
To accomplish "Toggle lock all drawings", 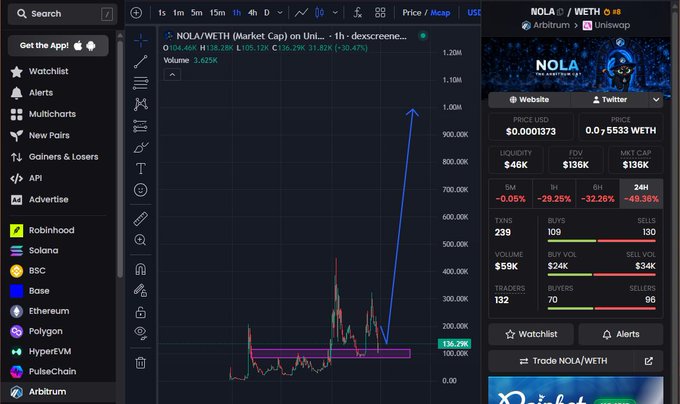I will (x=141, y=312).
